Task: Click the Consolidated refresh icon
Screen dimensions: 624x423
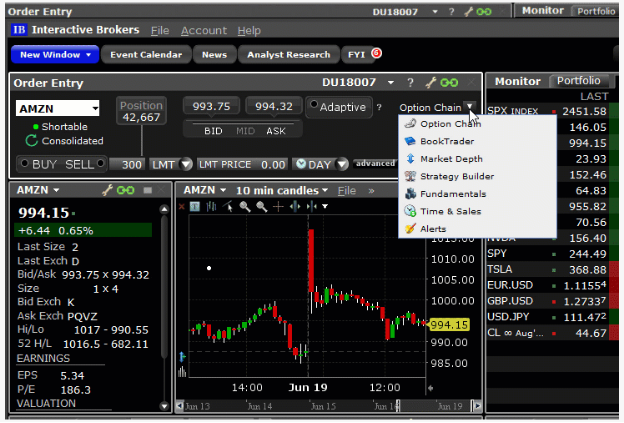Action: coord(31,140)
